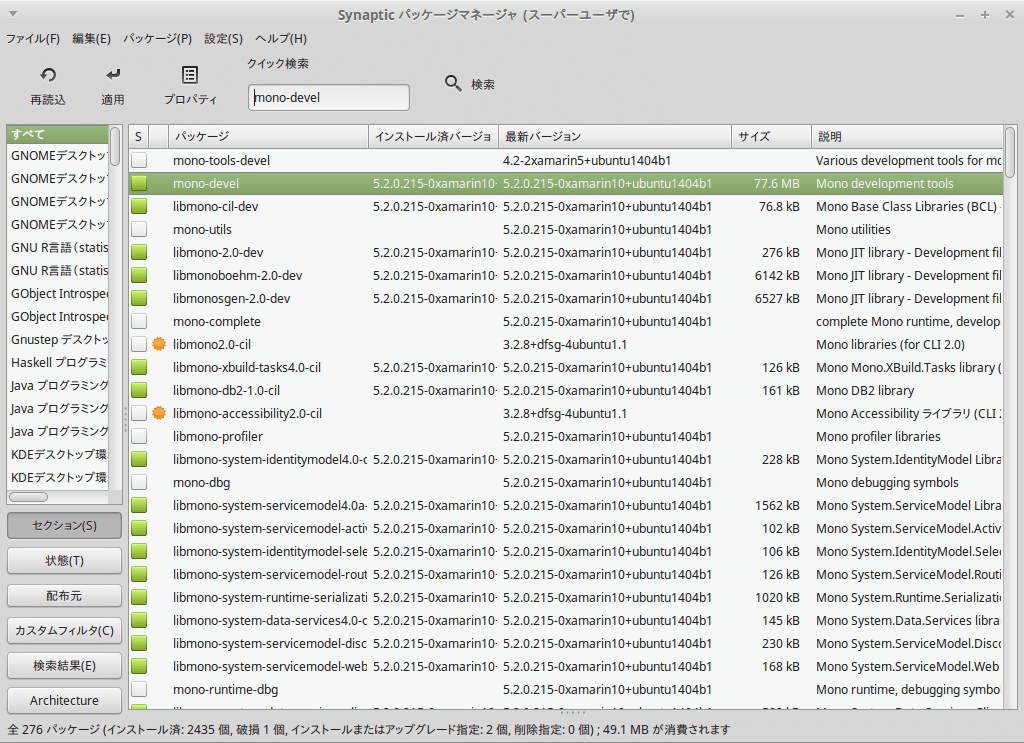Viewport: 1024px width, 743px height.
Task: Select the libmono-system-runtime-serializati package row
Action: [566, 597]
